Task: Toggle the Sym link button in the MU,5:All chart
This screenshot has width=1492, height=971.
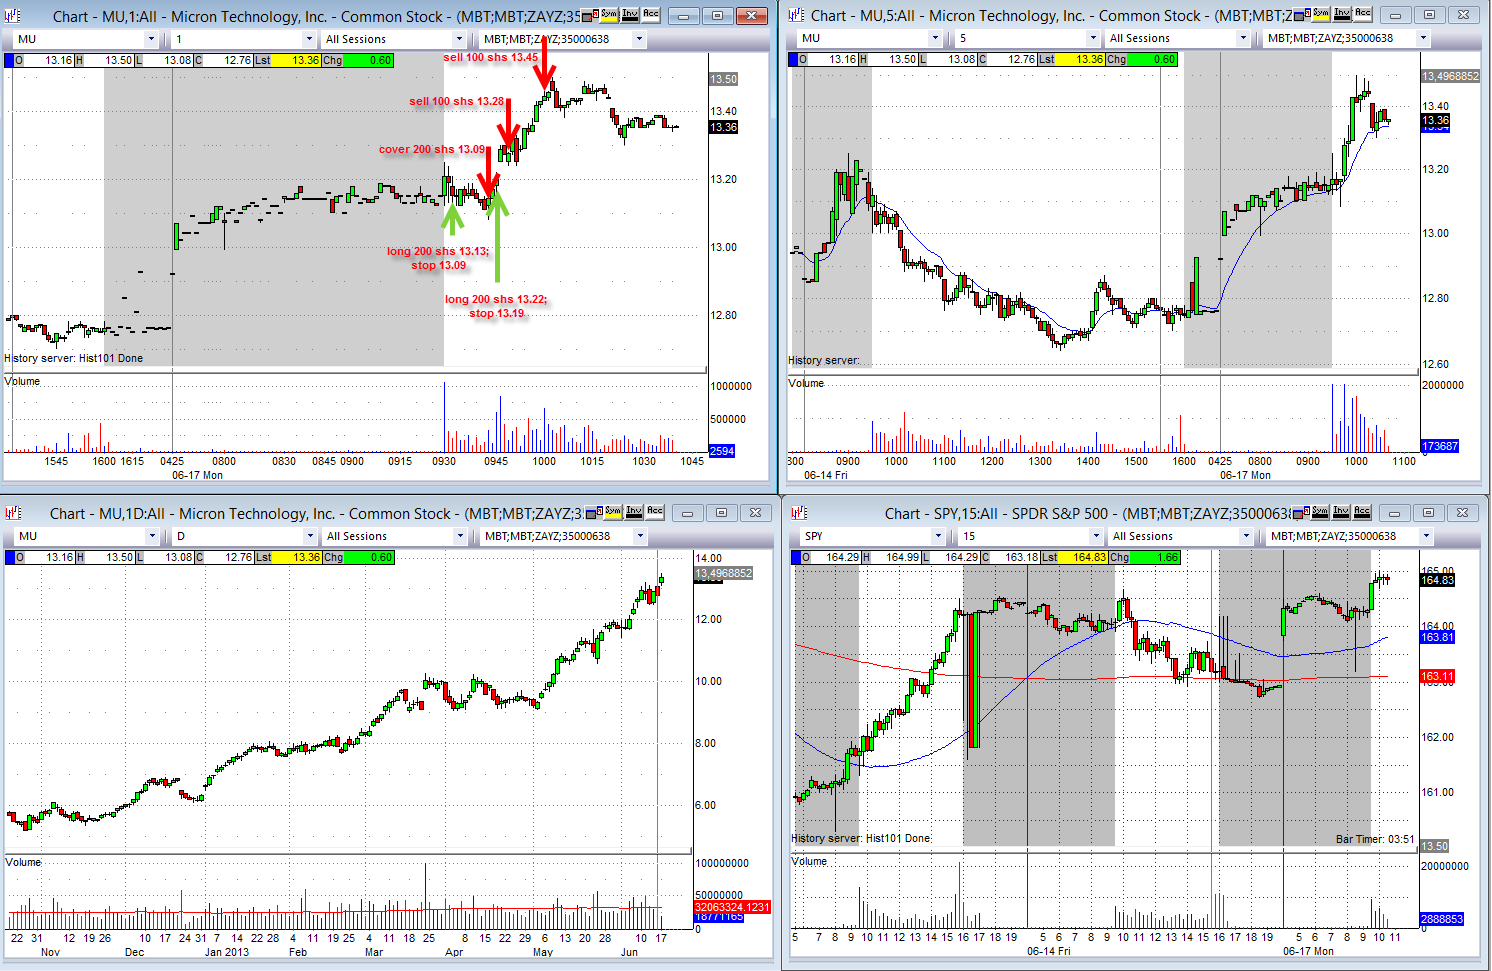Action: tap(1320, 13)
